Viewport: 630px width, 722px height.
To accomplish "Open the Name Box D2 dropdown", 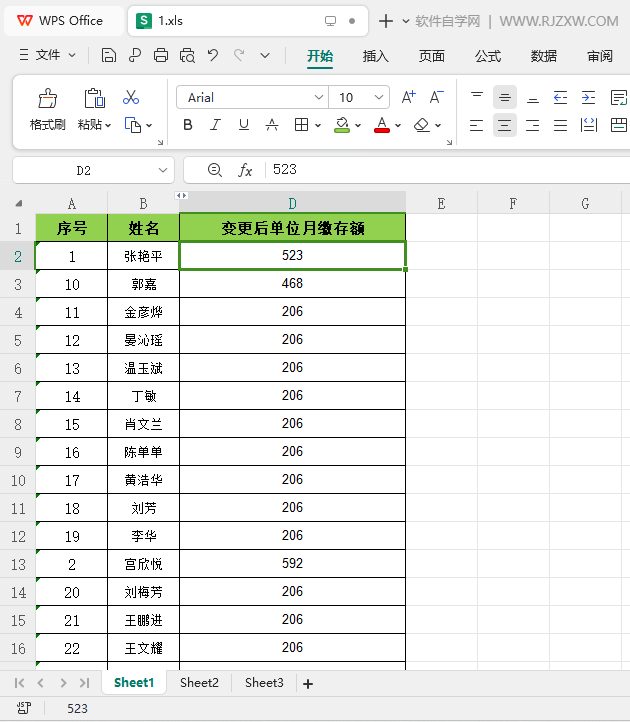I will (163, 170).
